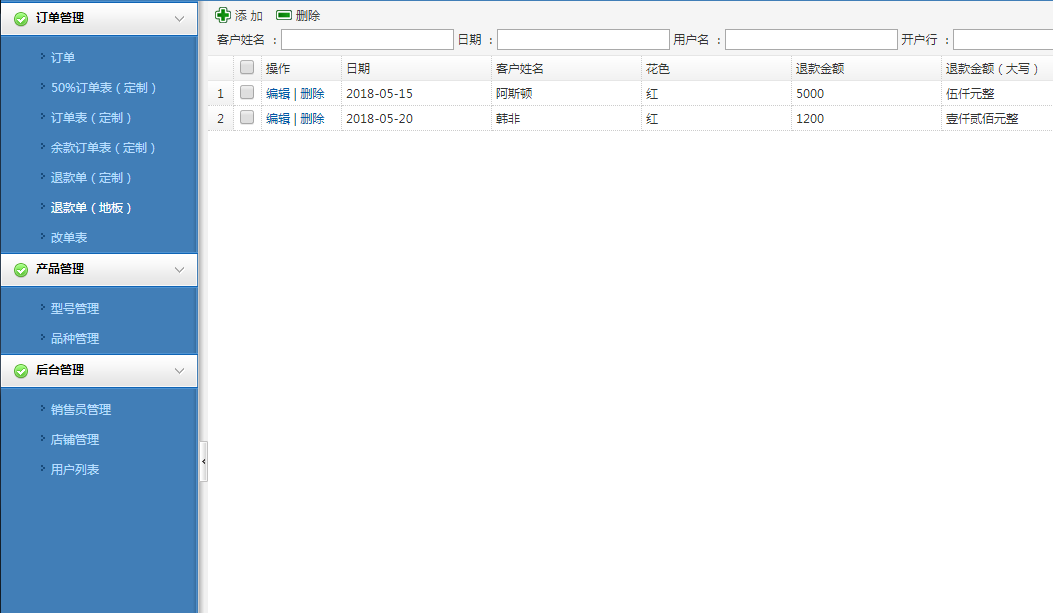
Task: Click the green minus 删除 toolbar icon
Action: (x=284, y=15)
